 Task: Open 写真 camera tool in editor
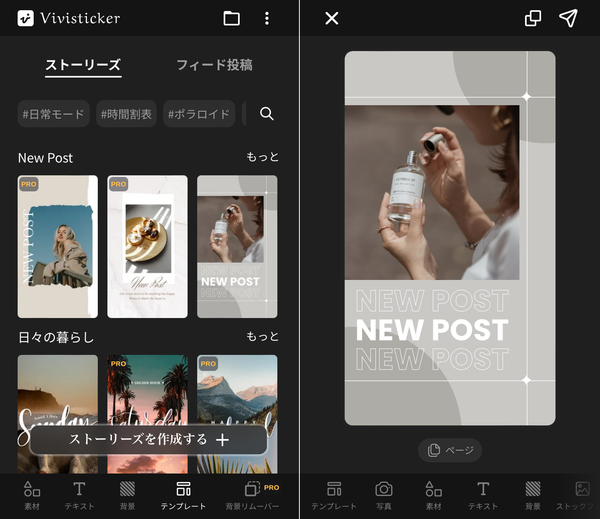[384, 496]
